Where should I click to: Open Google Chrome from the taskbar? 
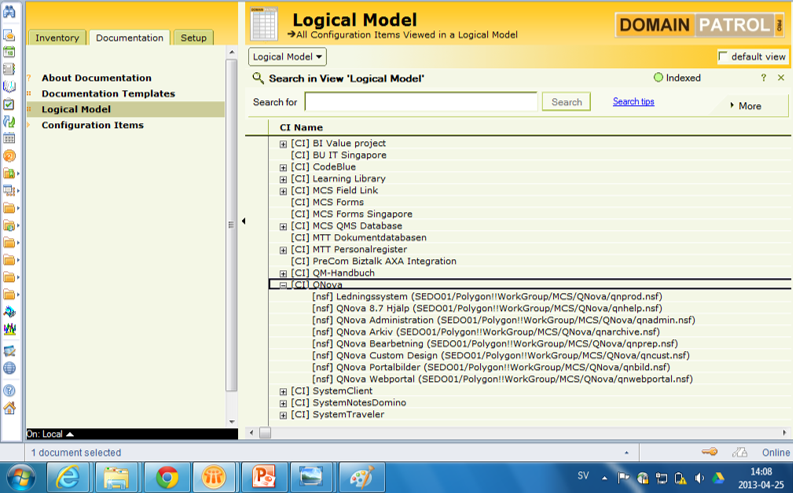[x=167, y=477]
